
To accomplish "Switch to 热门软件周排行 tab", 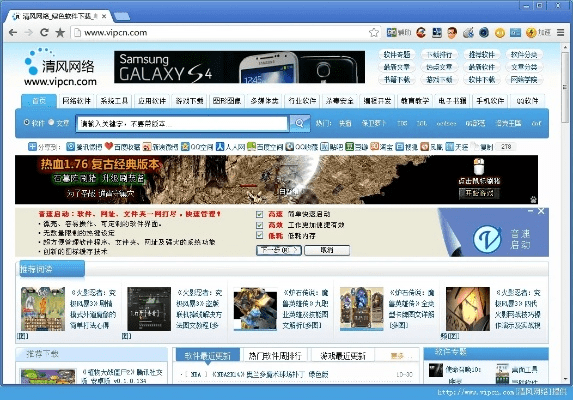I will [x=275, y=355].
